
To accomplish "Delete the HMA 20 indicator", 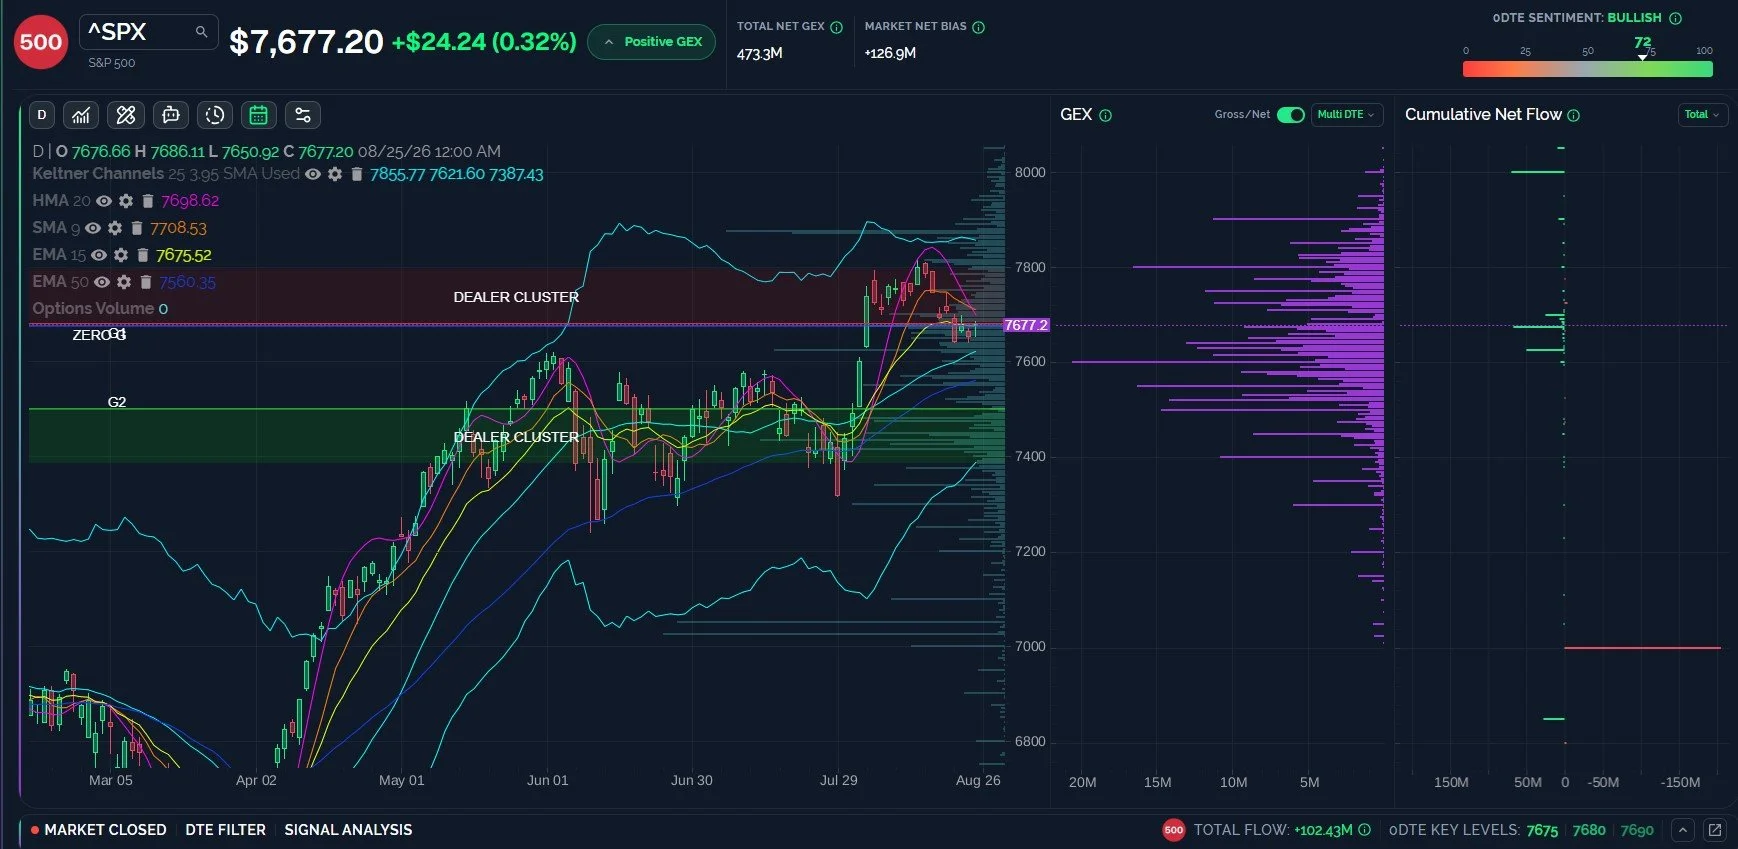I will (147, 201).
